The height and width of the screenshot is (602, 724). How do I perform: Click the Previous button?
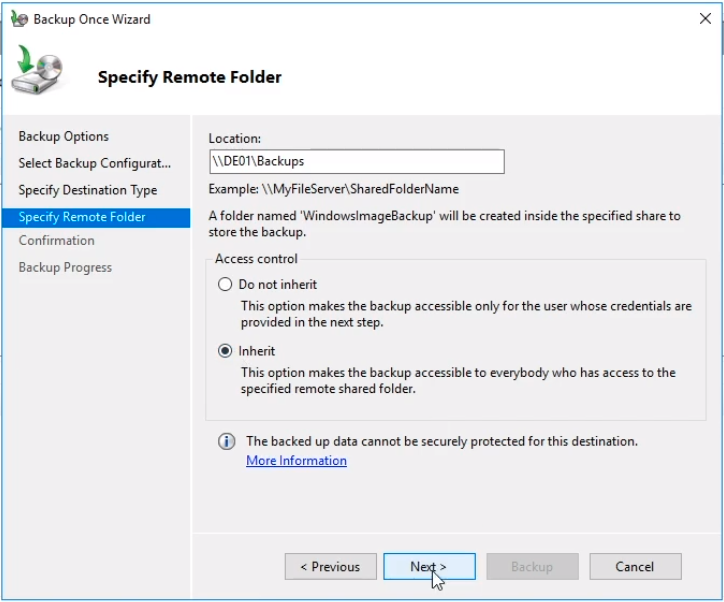pos(330,566)
